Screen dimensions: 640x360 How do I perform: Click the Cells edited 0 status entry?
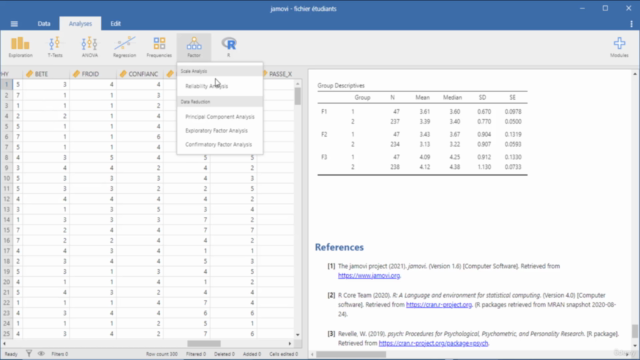[284, 354]
